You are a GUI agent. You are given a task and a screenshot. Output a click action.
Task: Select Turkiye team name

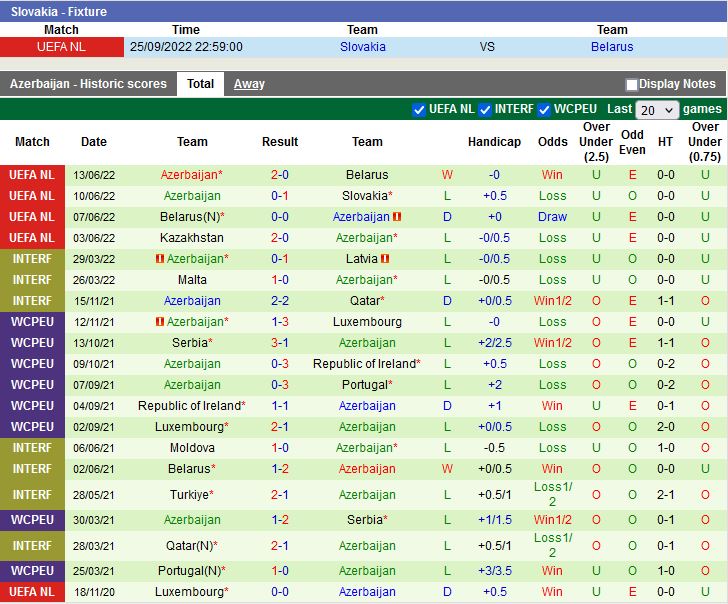(192, 495)
